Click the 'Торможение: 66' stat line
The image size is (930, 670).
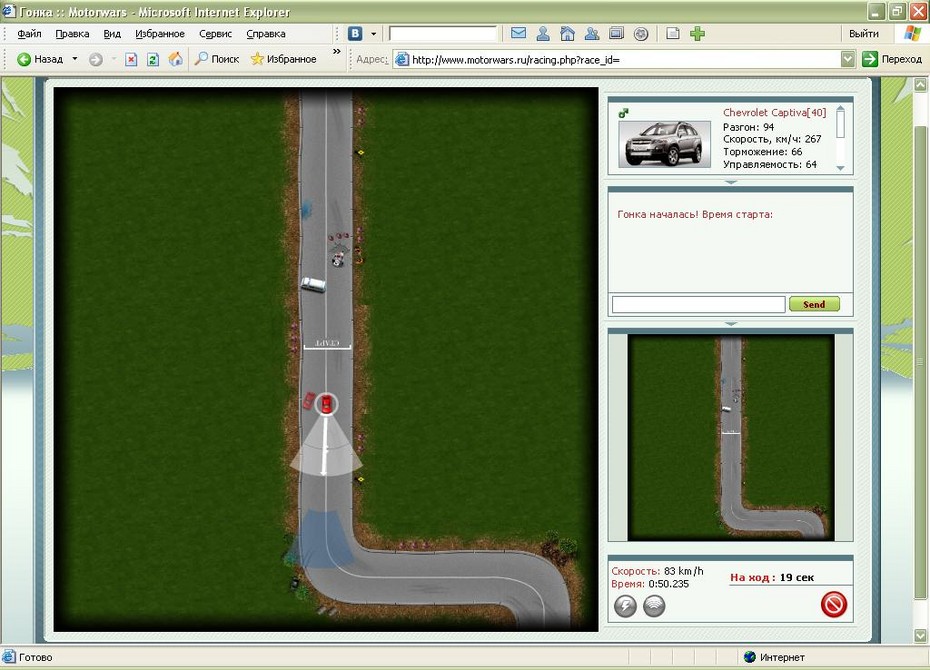click(762, 152)
